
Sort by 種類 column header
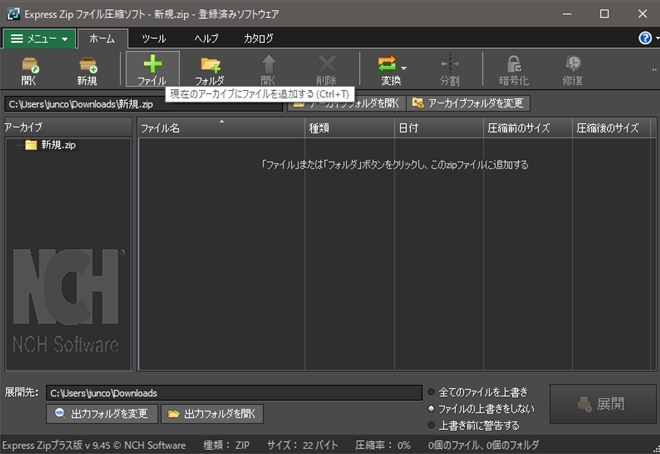[x=349, y=128]
